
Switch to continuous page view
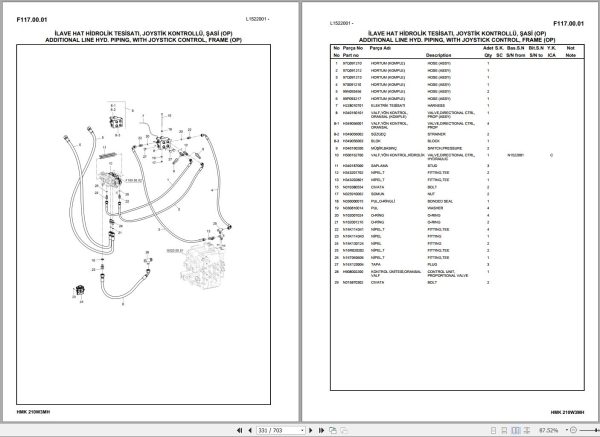point(504,430)
